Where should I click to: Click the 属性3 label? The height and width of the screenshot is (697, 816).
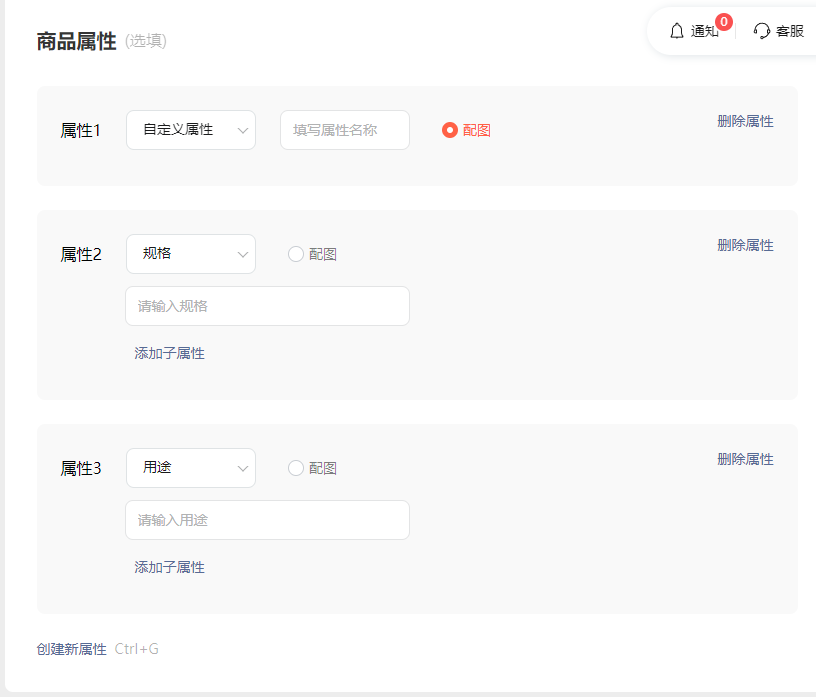(81, 468)
